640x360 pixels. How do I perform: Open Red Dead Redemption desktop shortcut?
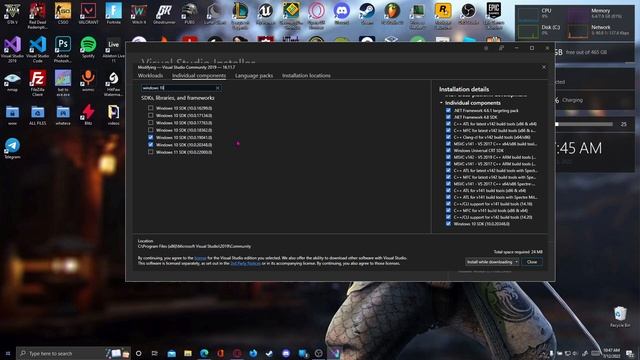click(38, 16)
